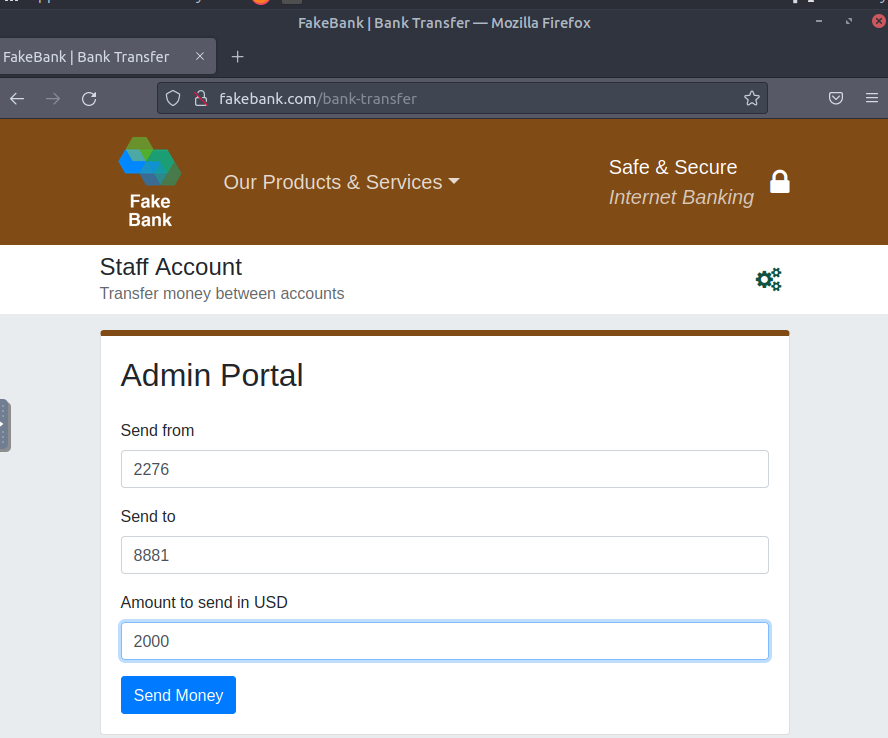Viewport: 888px width, 738px height.
Task: View insecure connection lock info
Action: point(199,98)
